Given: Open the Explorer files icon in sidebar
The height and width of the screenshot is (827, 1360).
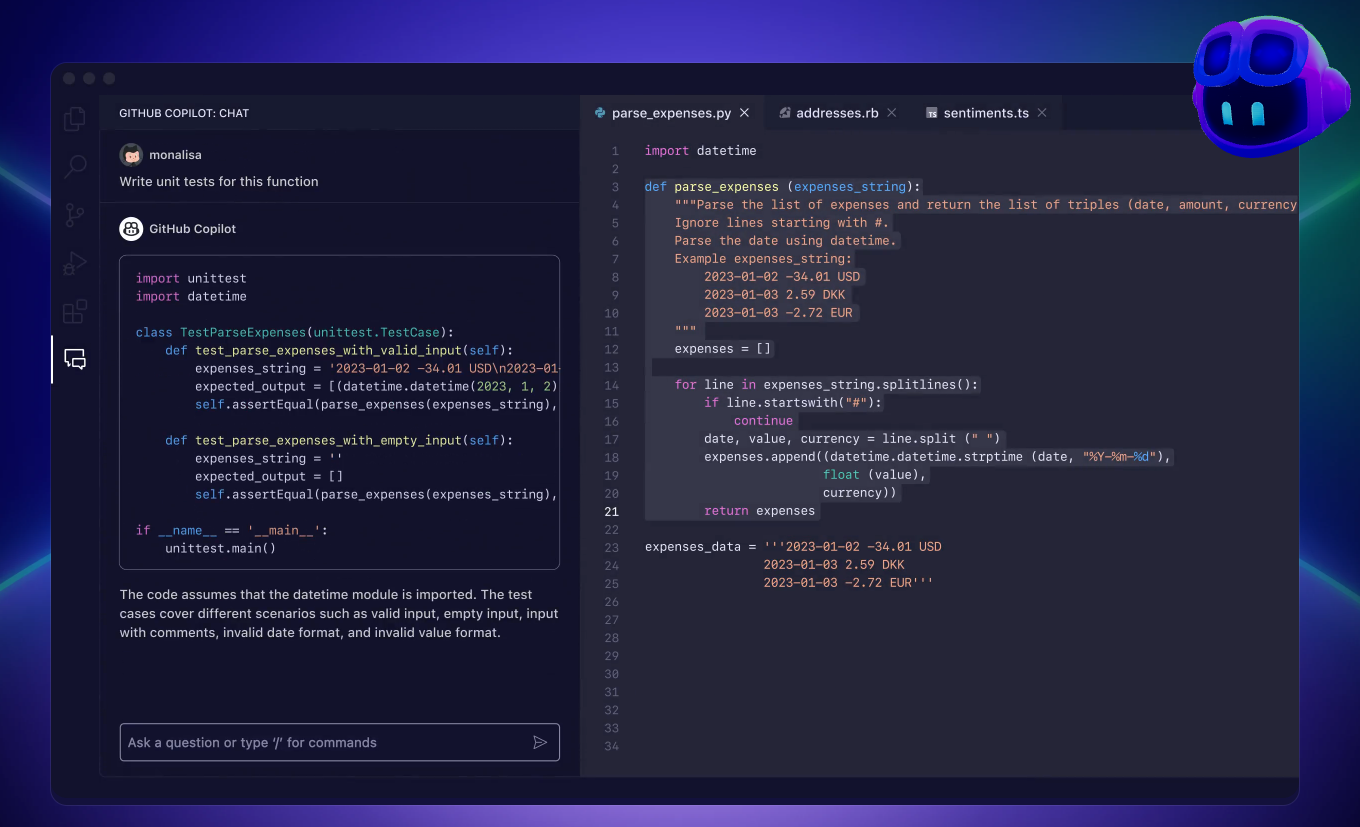Looking at the screenshot, I should pyautogui.click(x=75, y=119).
